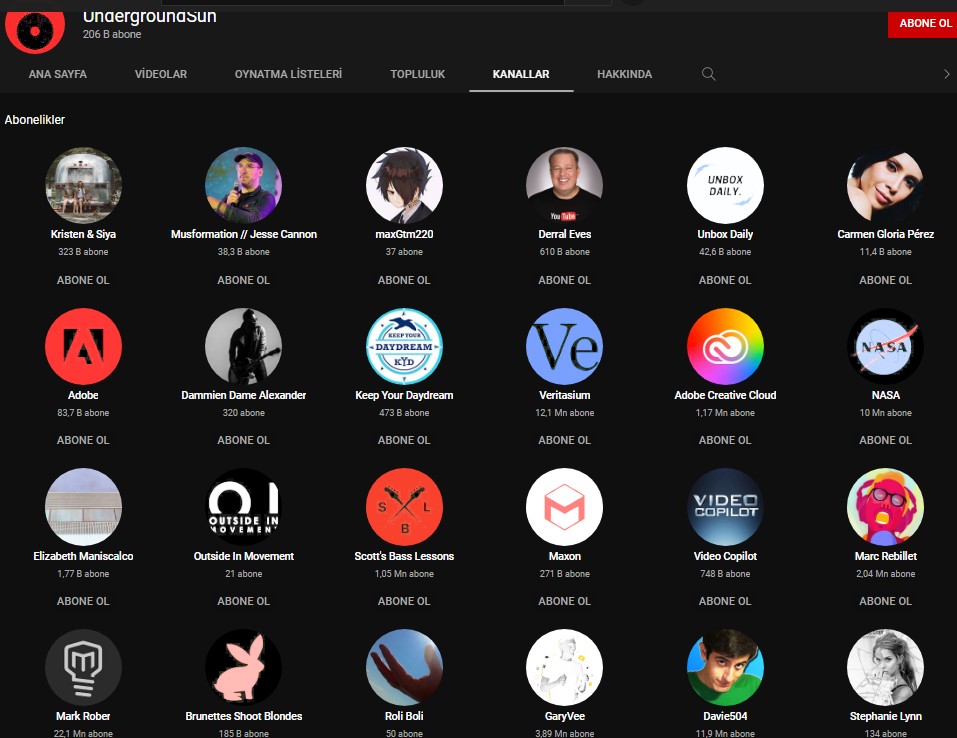Open the Video Copilot channel avatar
This screenshot has height=738, width=957.
(x=725, y=507)
